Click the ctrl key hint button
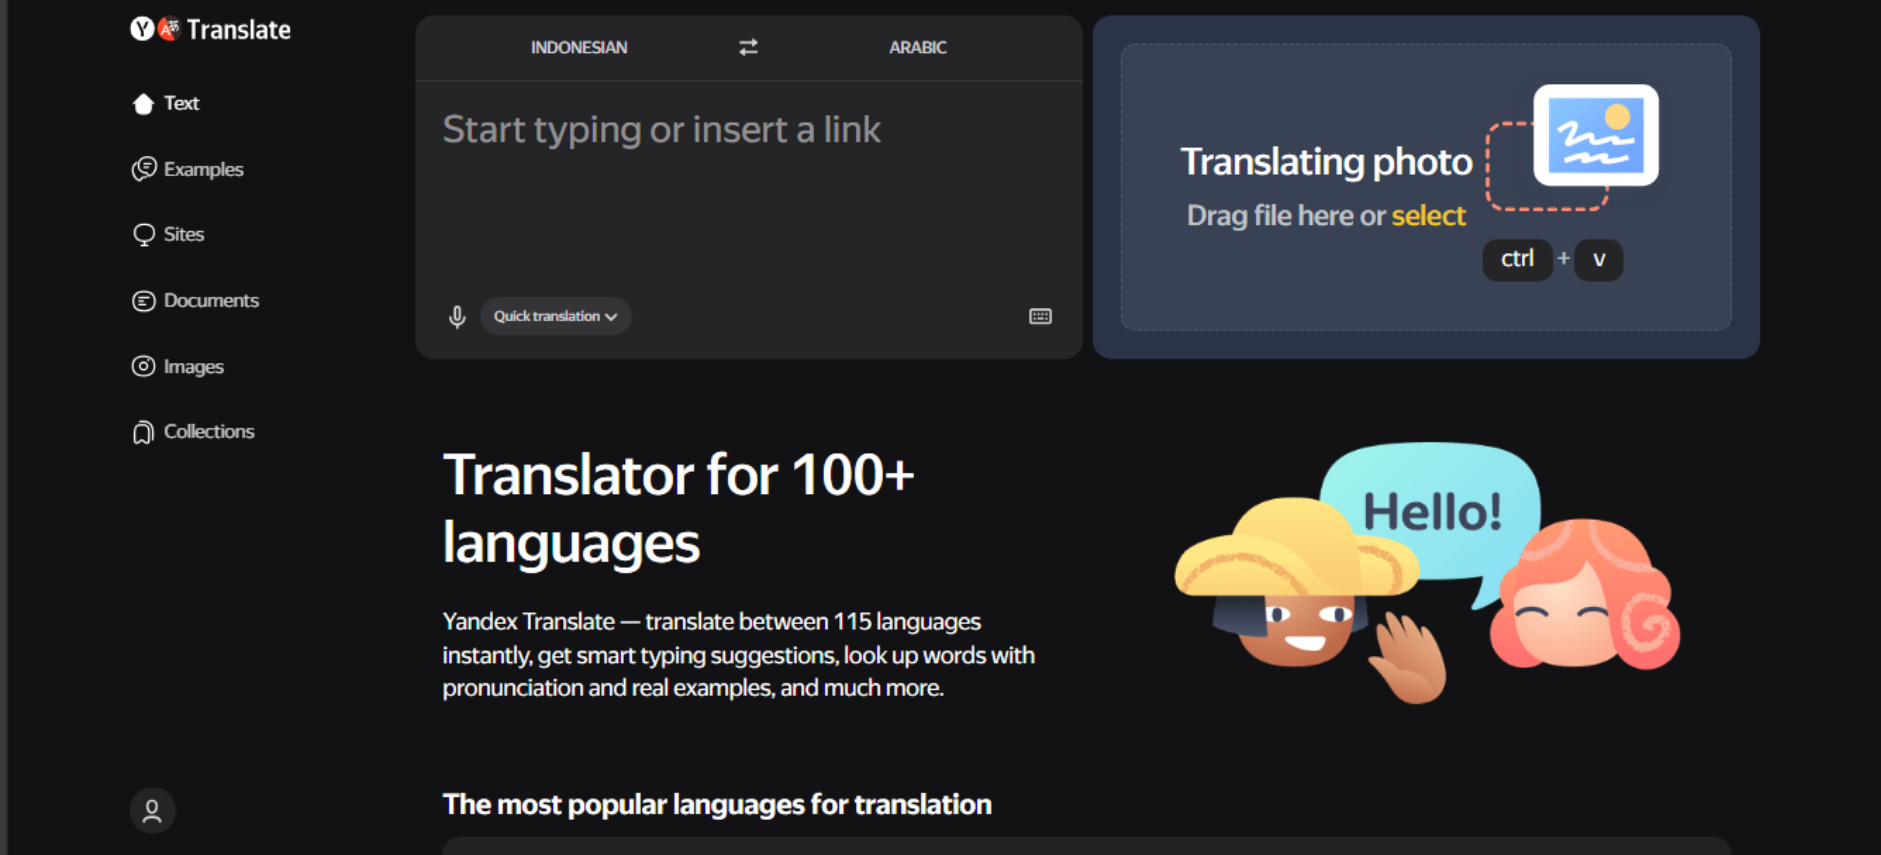The width and height of the screenshot is (1881, 855). pyautogui.click(x=1517, y=259)
